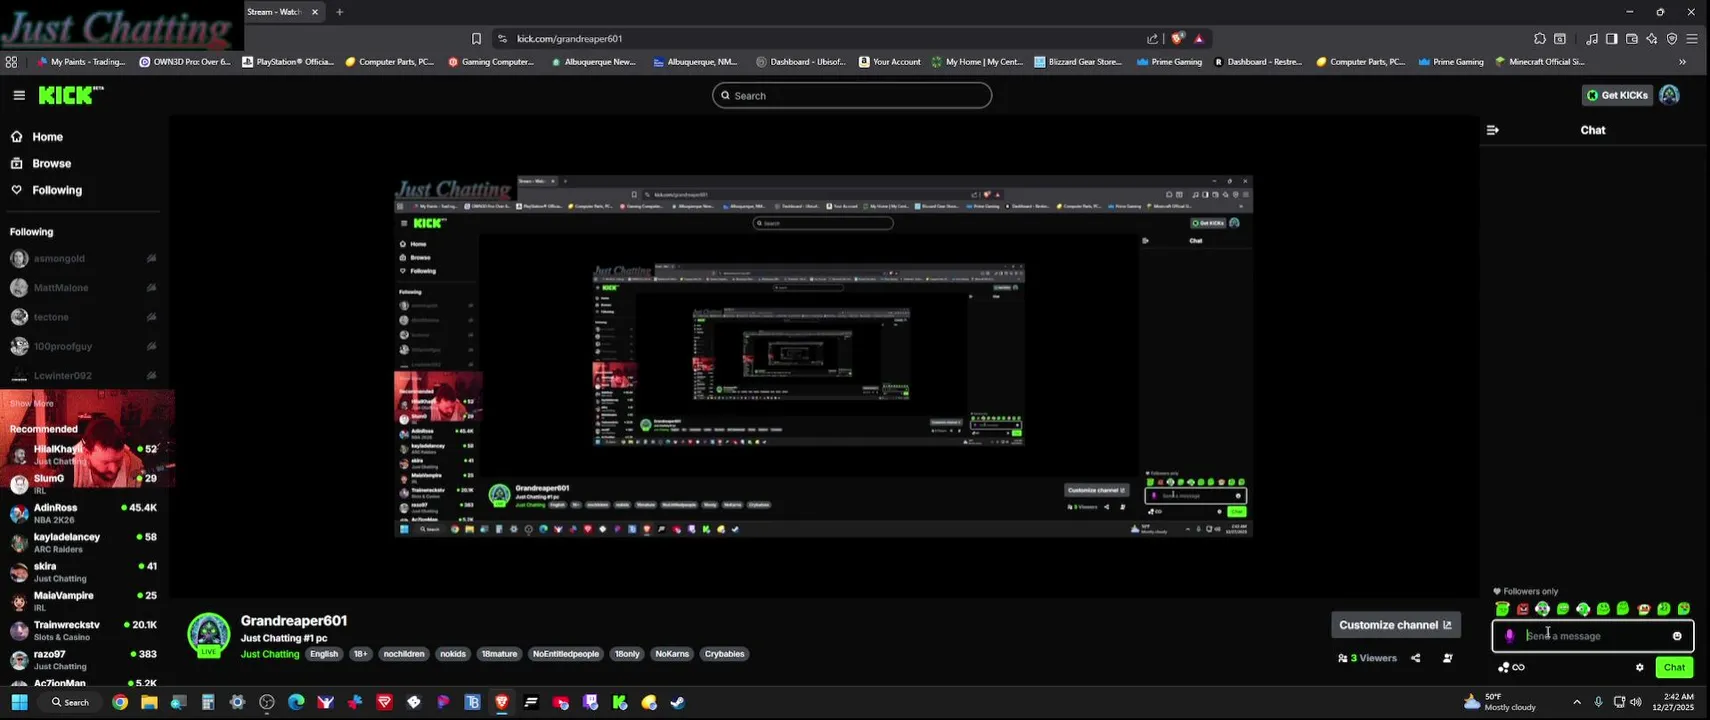Open the Minecraft Official Si... bookmark
Screen dimensions: 1710x720
click(x=1540, y=62)
